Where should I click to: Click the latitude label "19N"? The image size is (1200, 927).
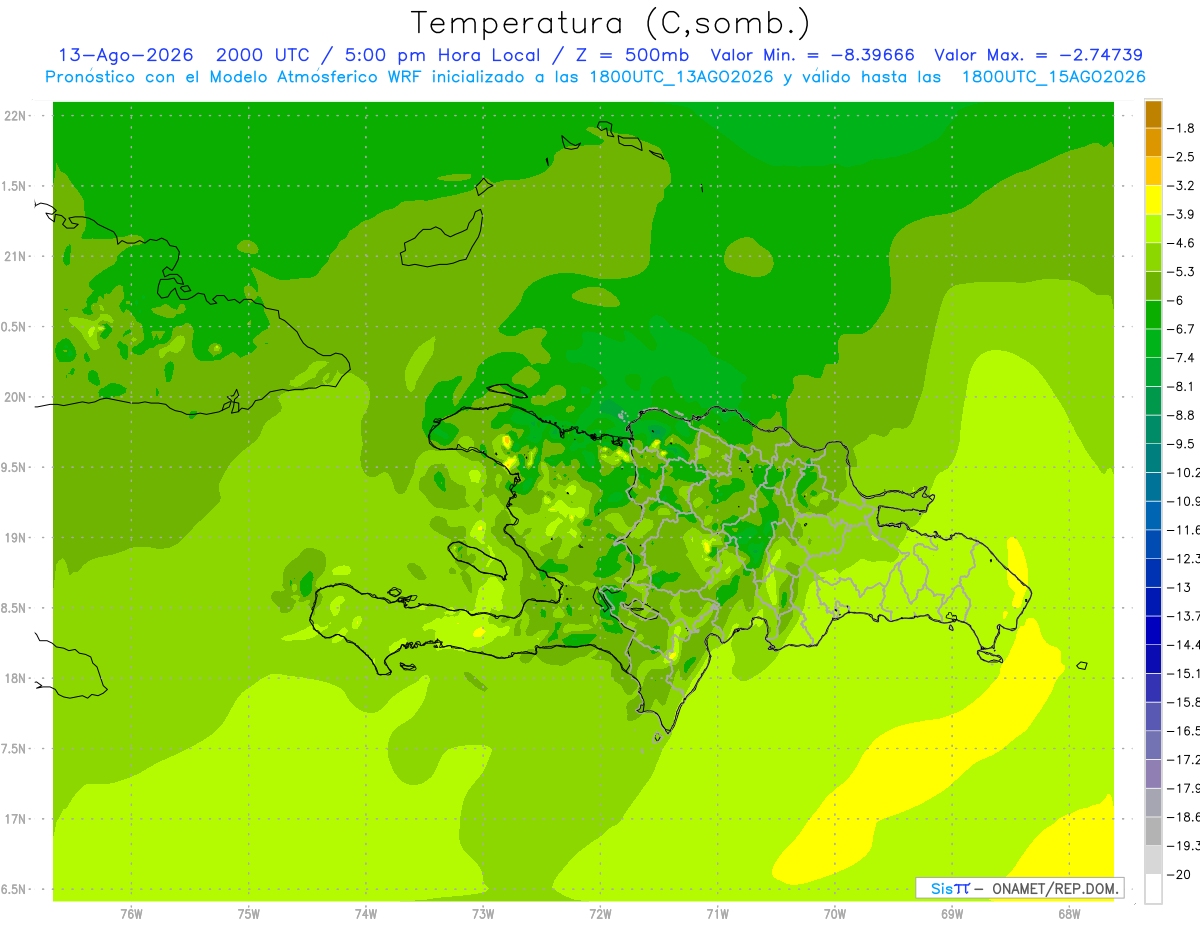point(17,538)
